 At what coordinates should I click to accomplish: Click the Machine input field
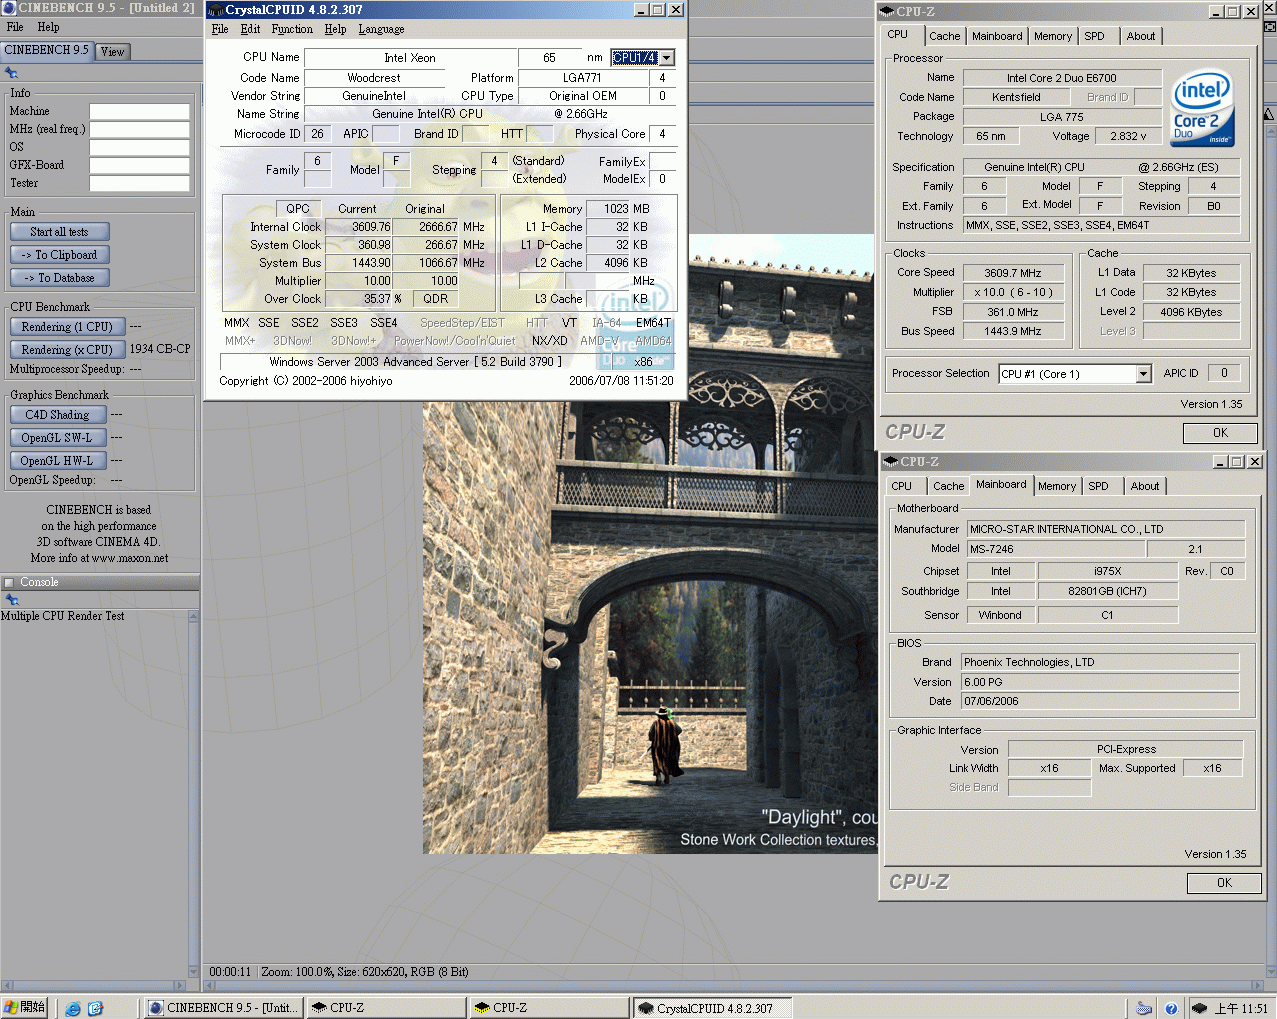140,112
